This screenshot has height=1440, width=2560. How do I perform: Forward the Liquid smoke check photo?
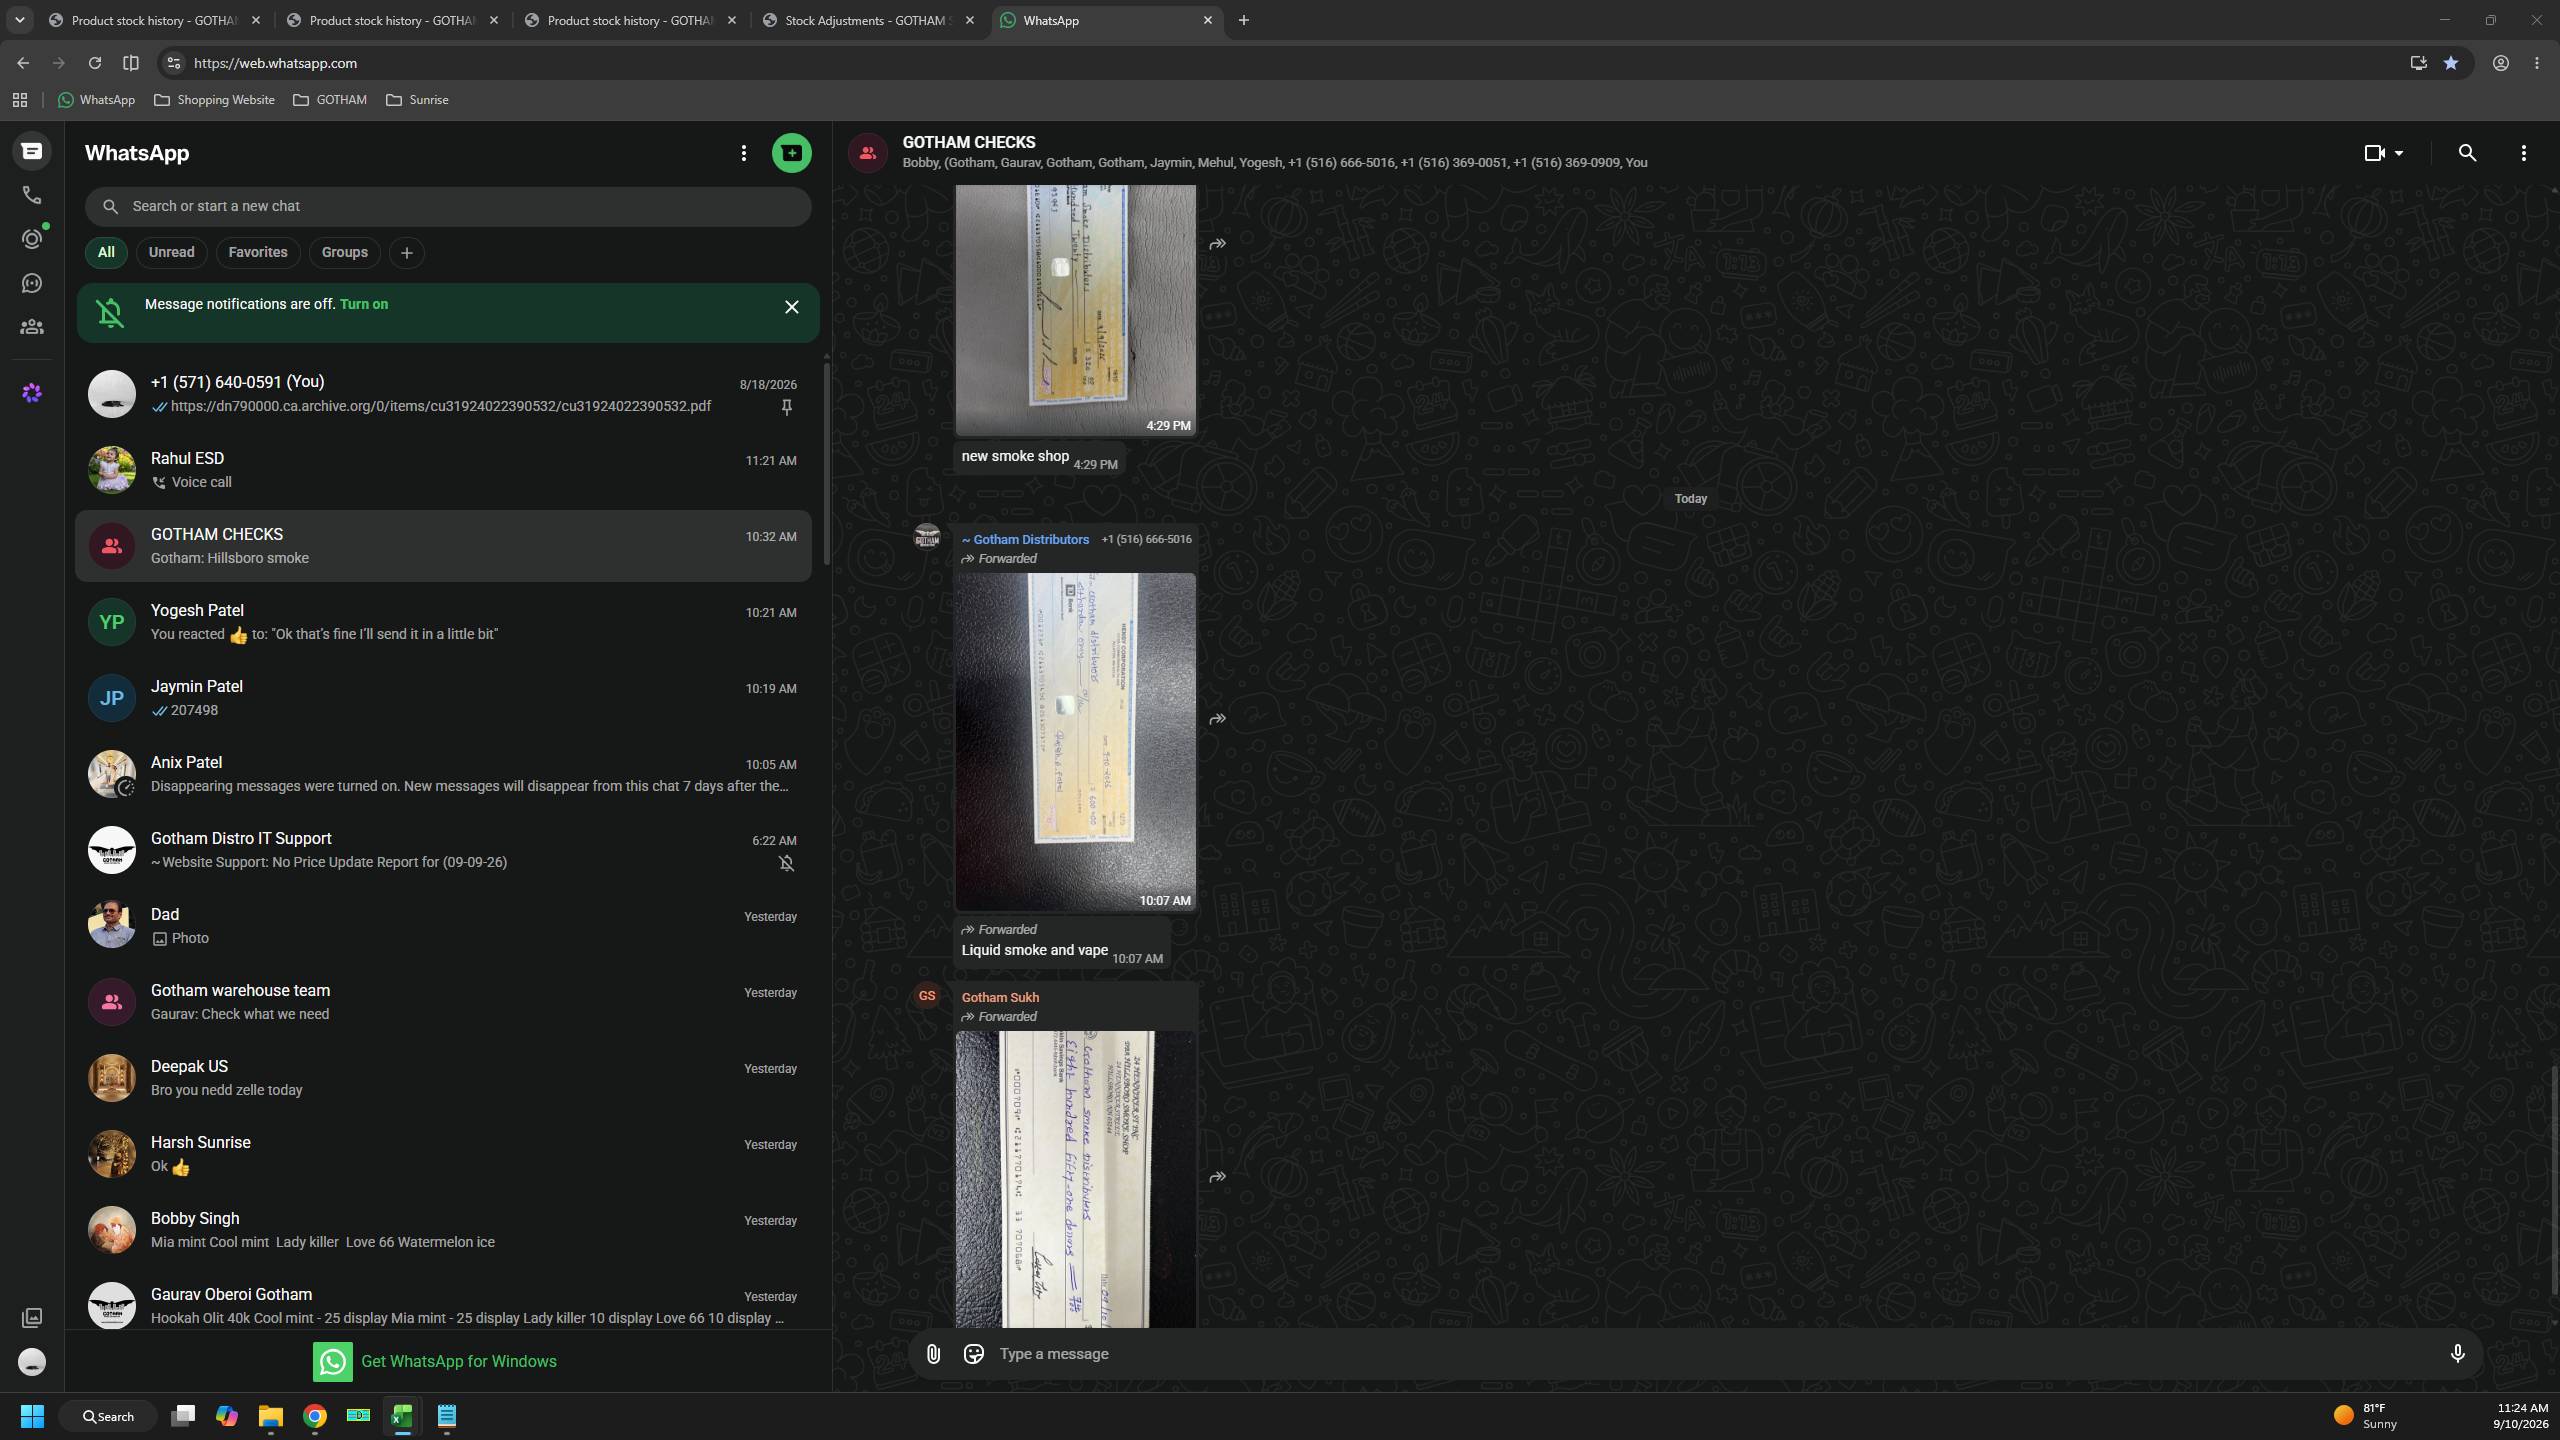(1217, 719)
